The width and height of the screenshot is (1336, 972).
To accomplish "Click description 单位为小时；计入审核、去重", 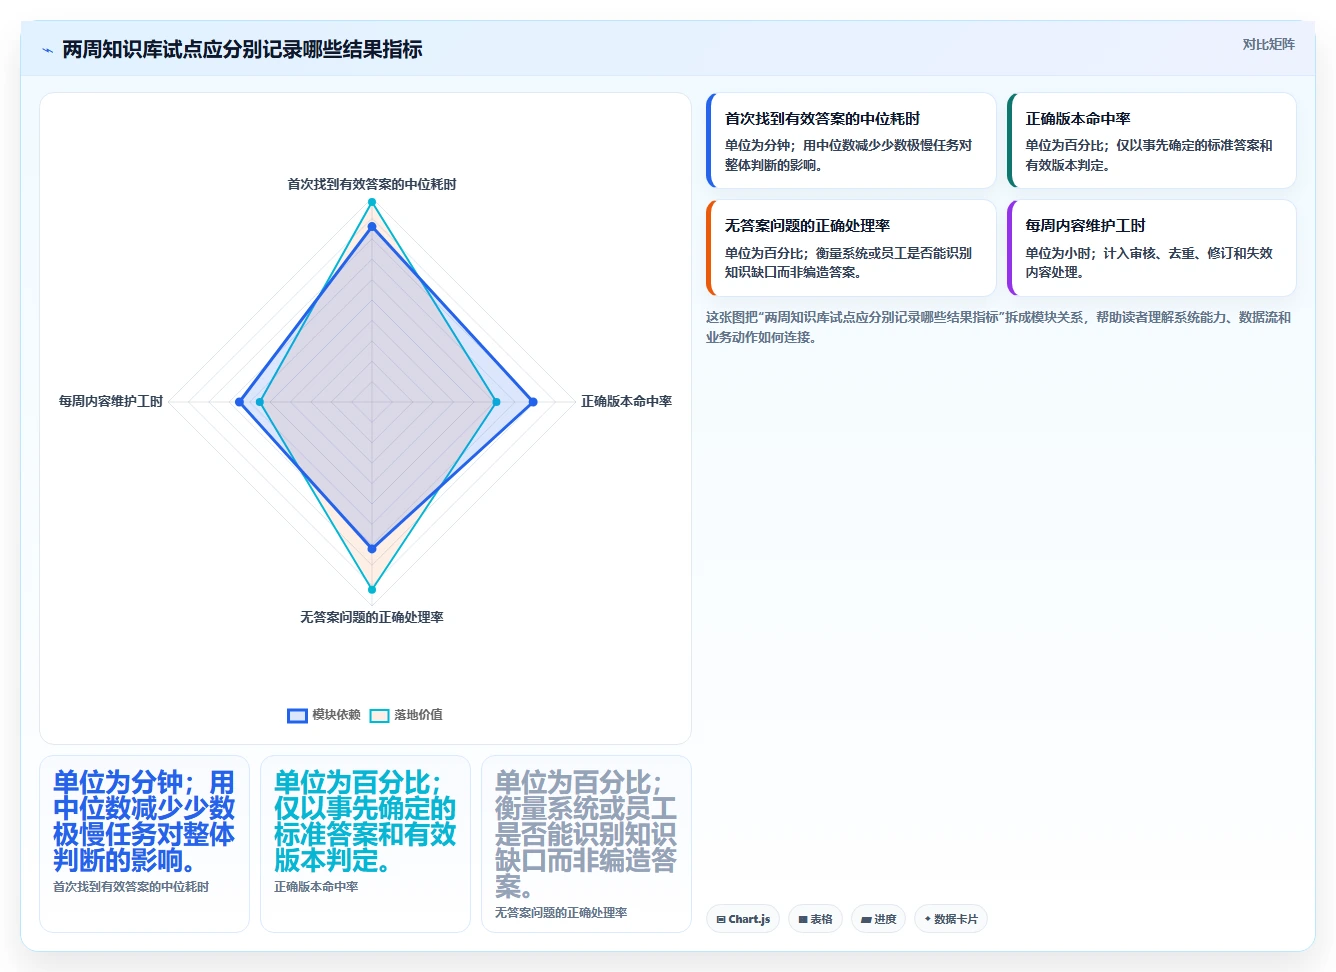I will tap(1149, 262).
